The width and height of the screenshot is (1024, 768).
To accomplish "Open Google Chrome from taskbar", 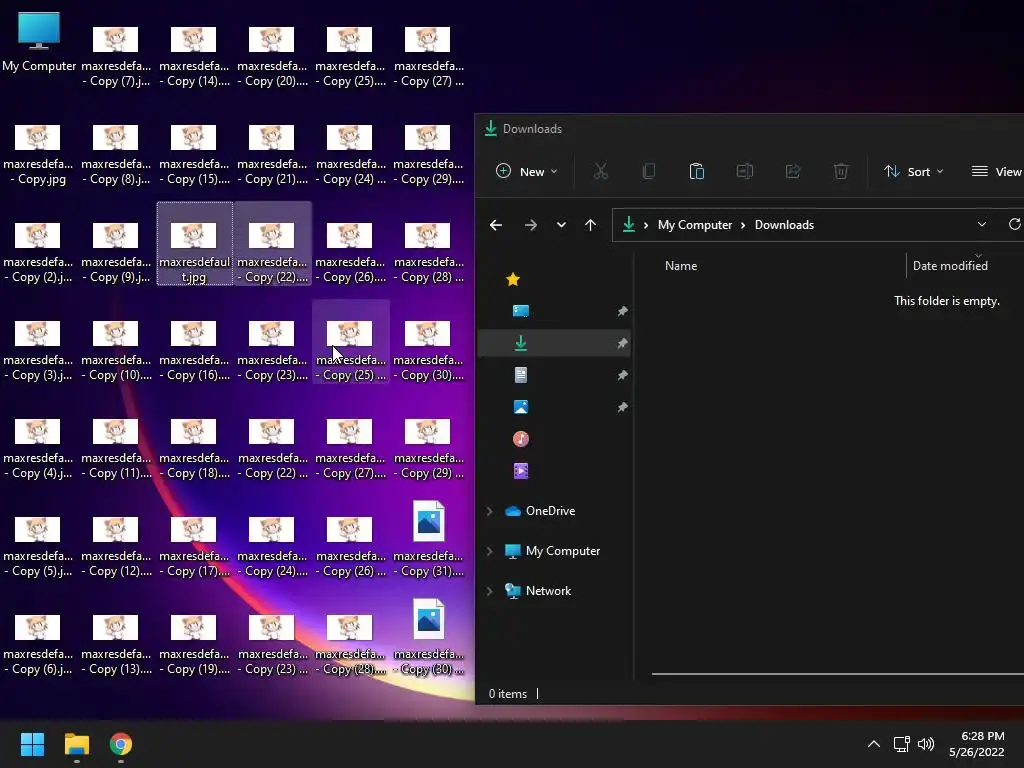I will pos(121,744).
